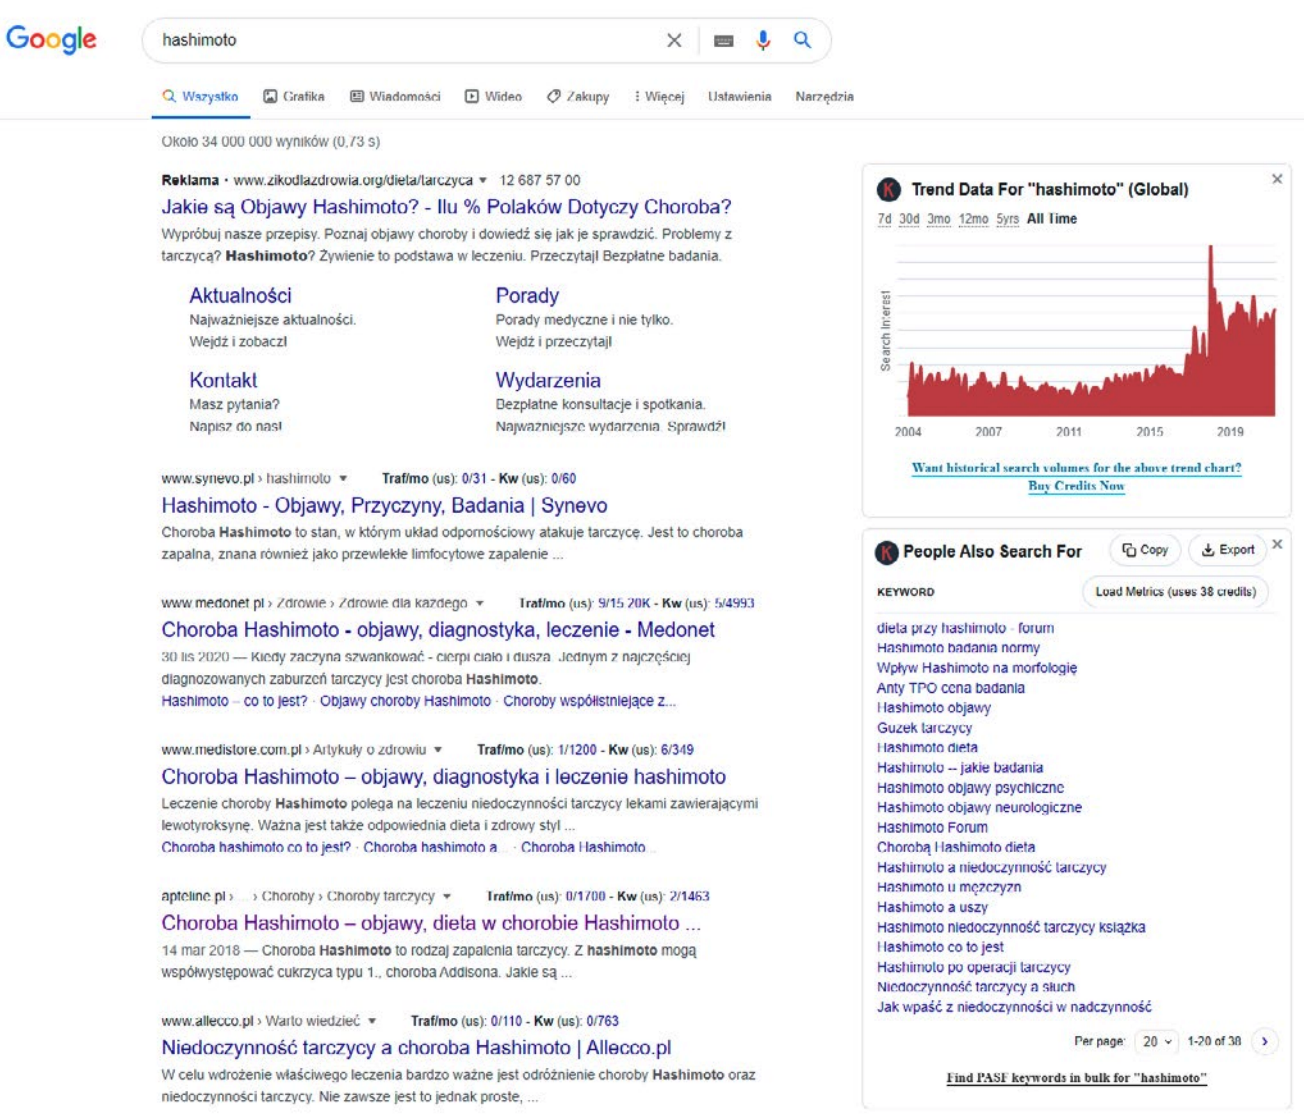Select keyword 'dieta przy hashimoto - forum'

965,628
